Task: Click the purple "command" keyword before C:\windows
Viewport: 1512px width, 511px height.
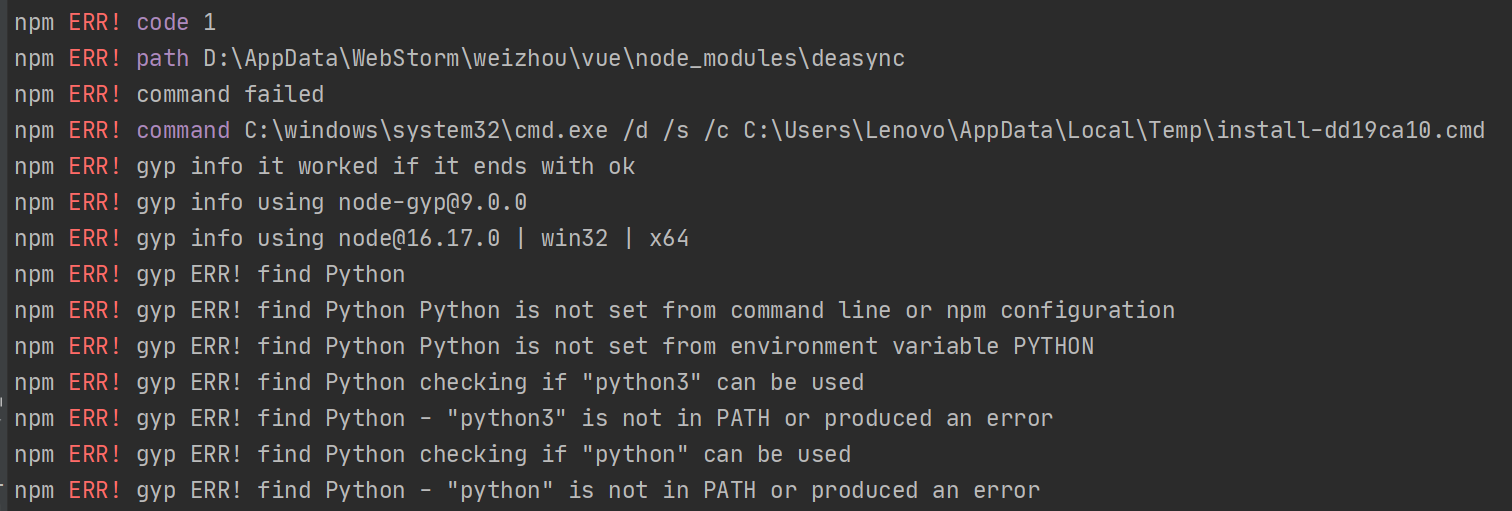Action: coord(183,130)
